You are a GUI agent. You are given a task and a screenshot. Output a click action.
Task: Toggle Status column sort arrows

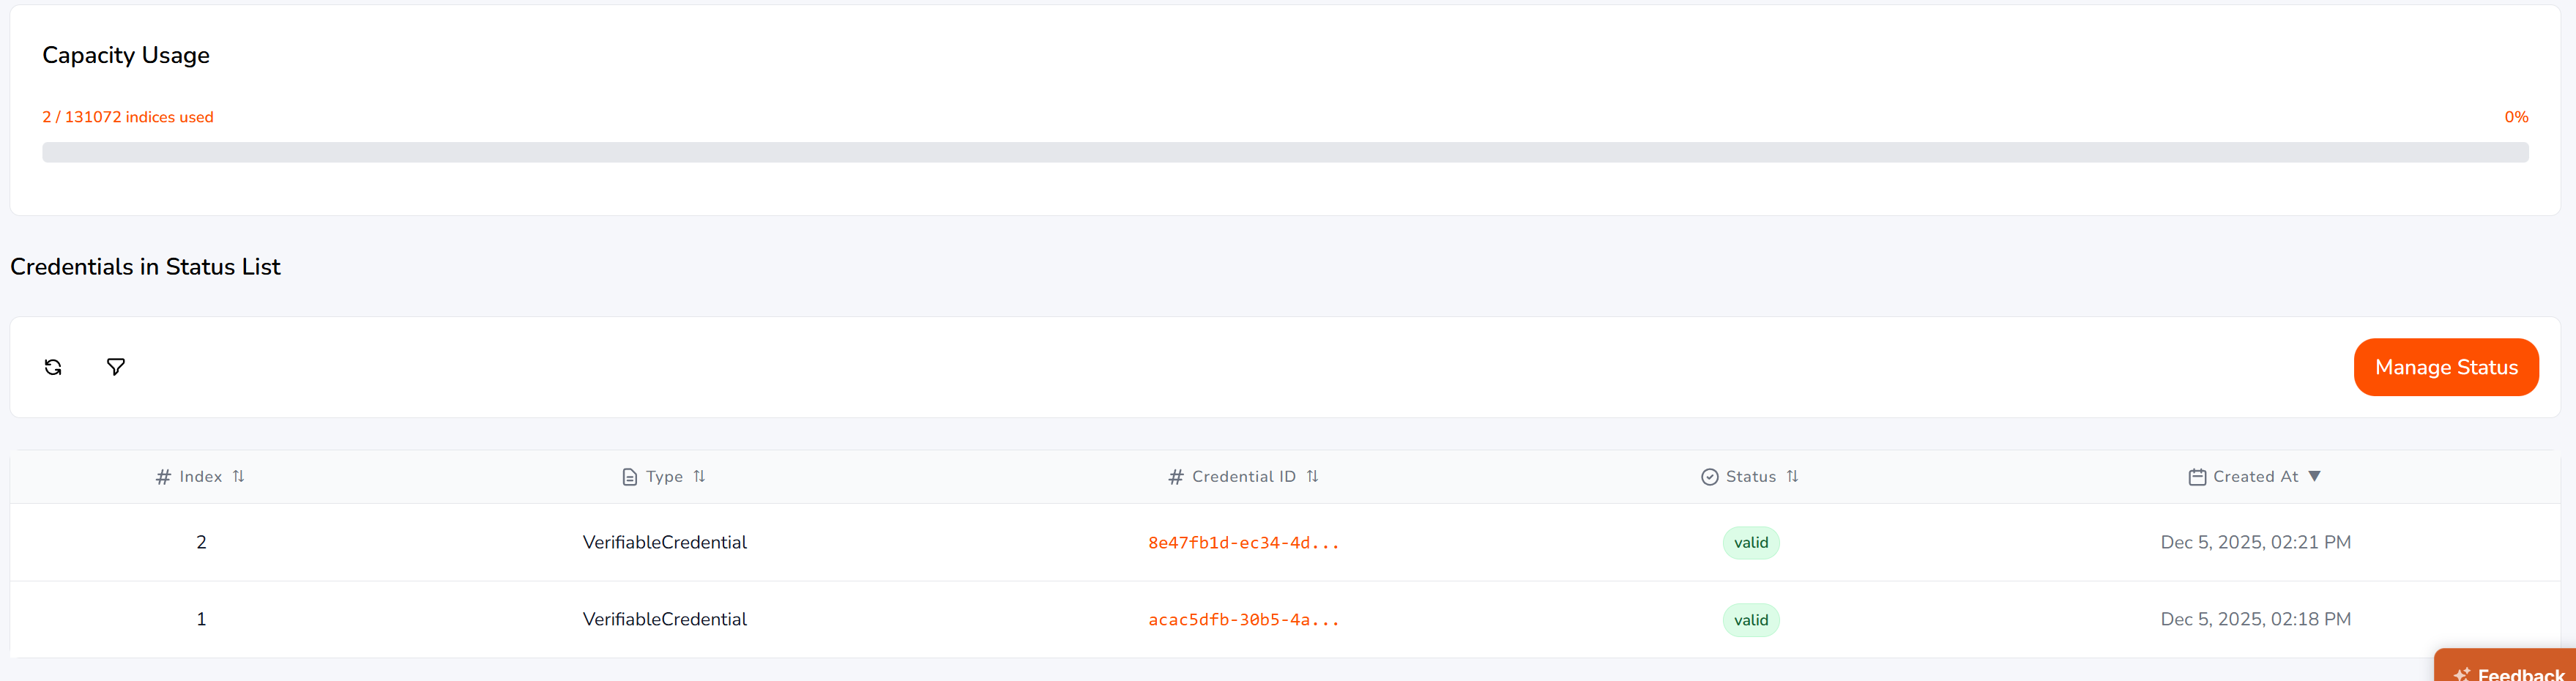(1792, 476)
